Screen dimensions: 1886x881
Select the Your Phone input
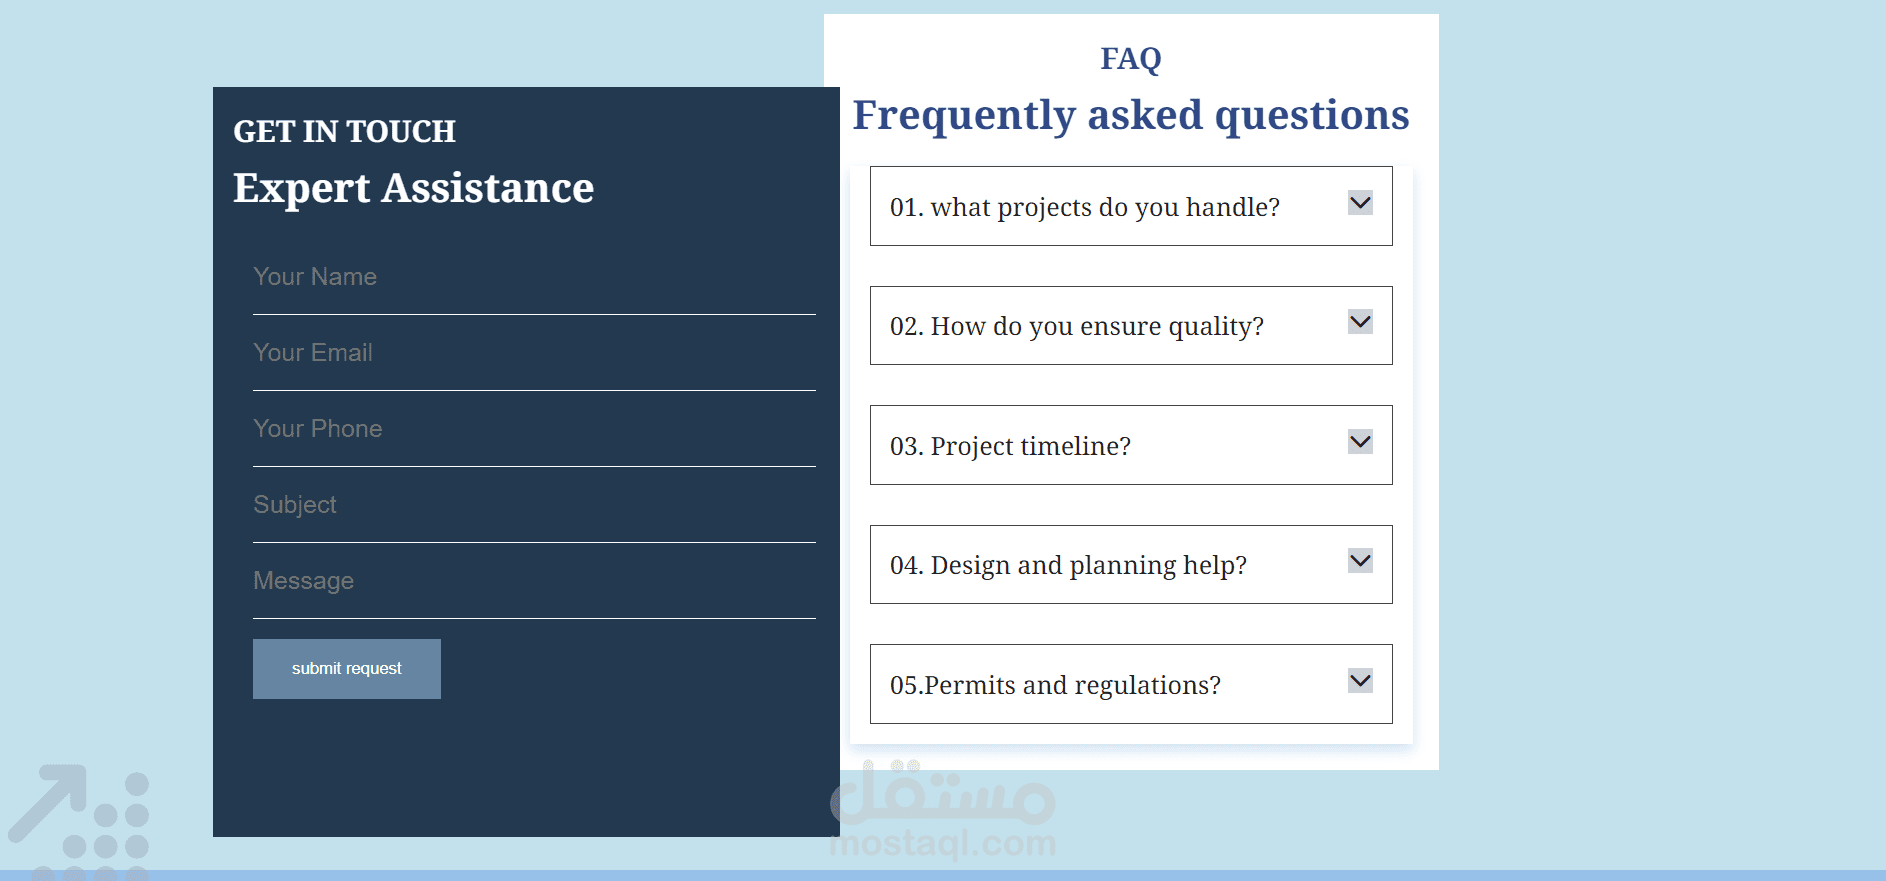pos(534,429)
